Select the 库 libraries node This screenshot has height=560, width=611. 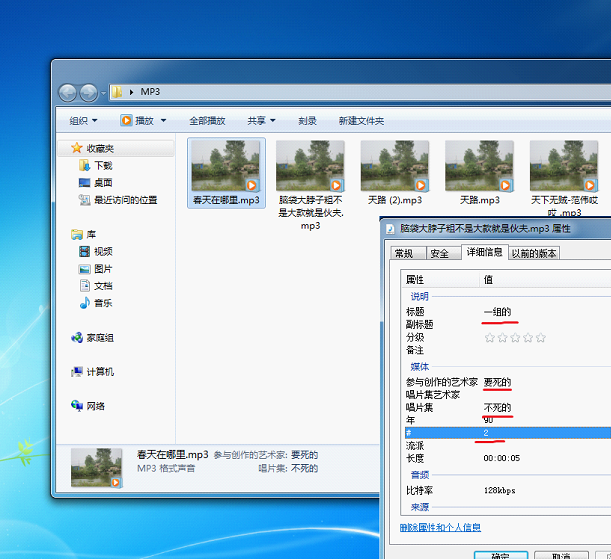click(84, 234)
